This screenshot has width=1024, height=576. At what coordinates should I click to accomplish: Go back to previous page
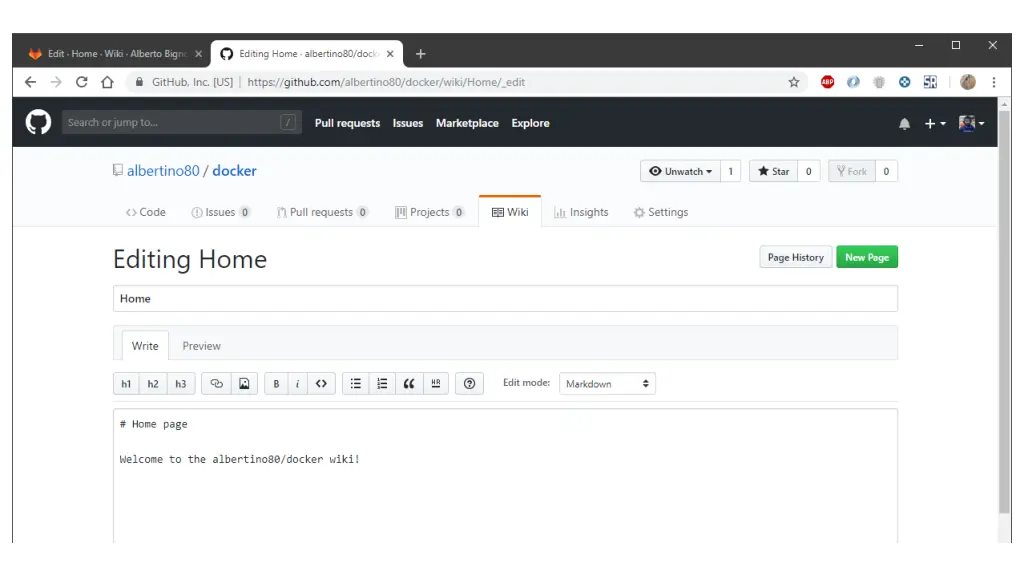pos(30,82)
